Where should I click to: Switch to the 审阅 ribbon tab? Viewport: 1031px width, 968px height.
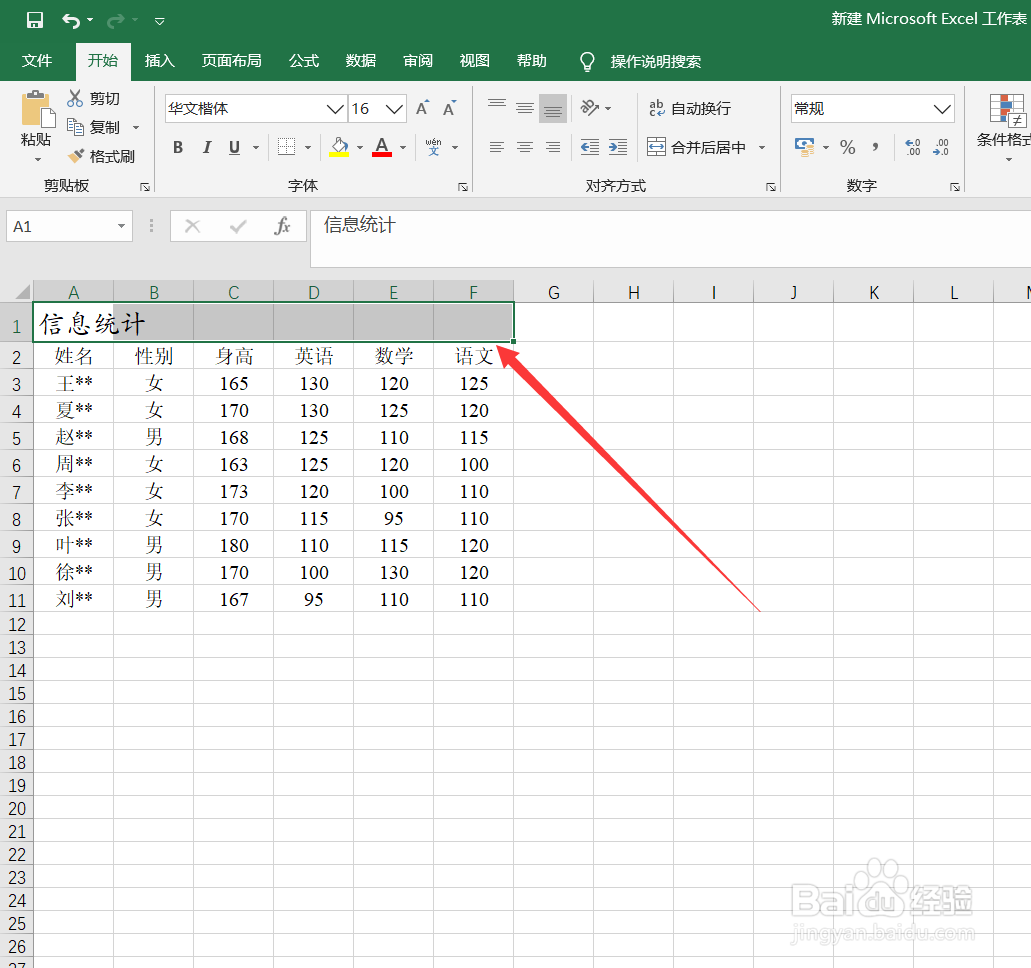tap(418, 61)
